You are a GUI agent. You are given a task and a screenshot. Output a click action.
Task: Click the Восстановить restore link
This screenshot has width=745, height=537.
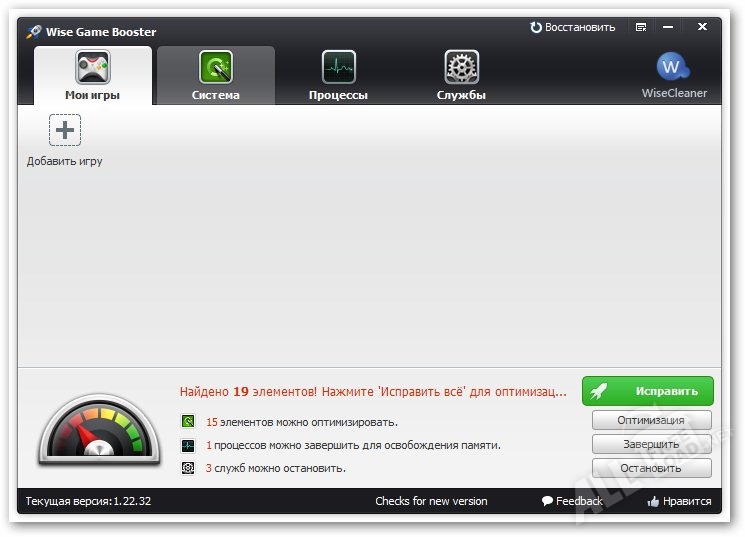572,27
